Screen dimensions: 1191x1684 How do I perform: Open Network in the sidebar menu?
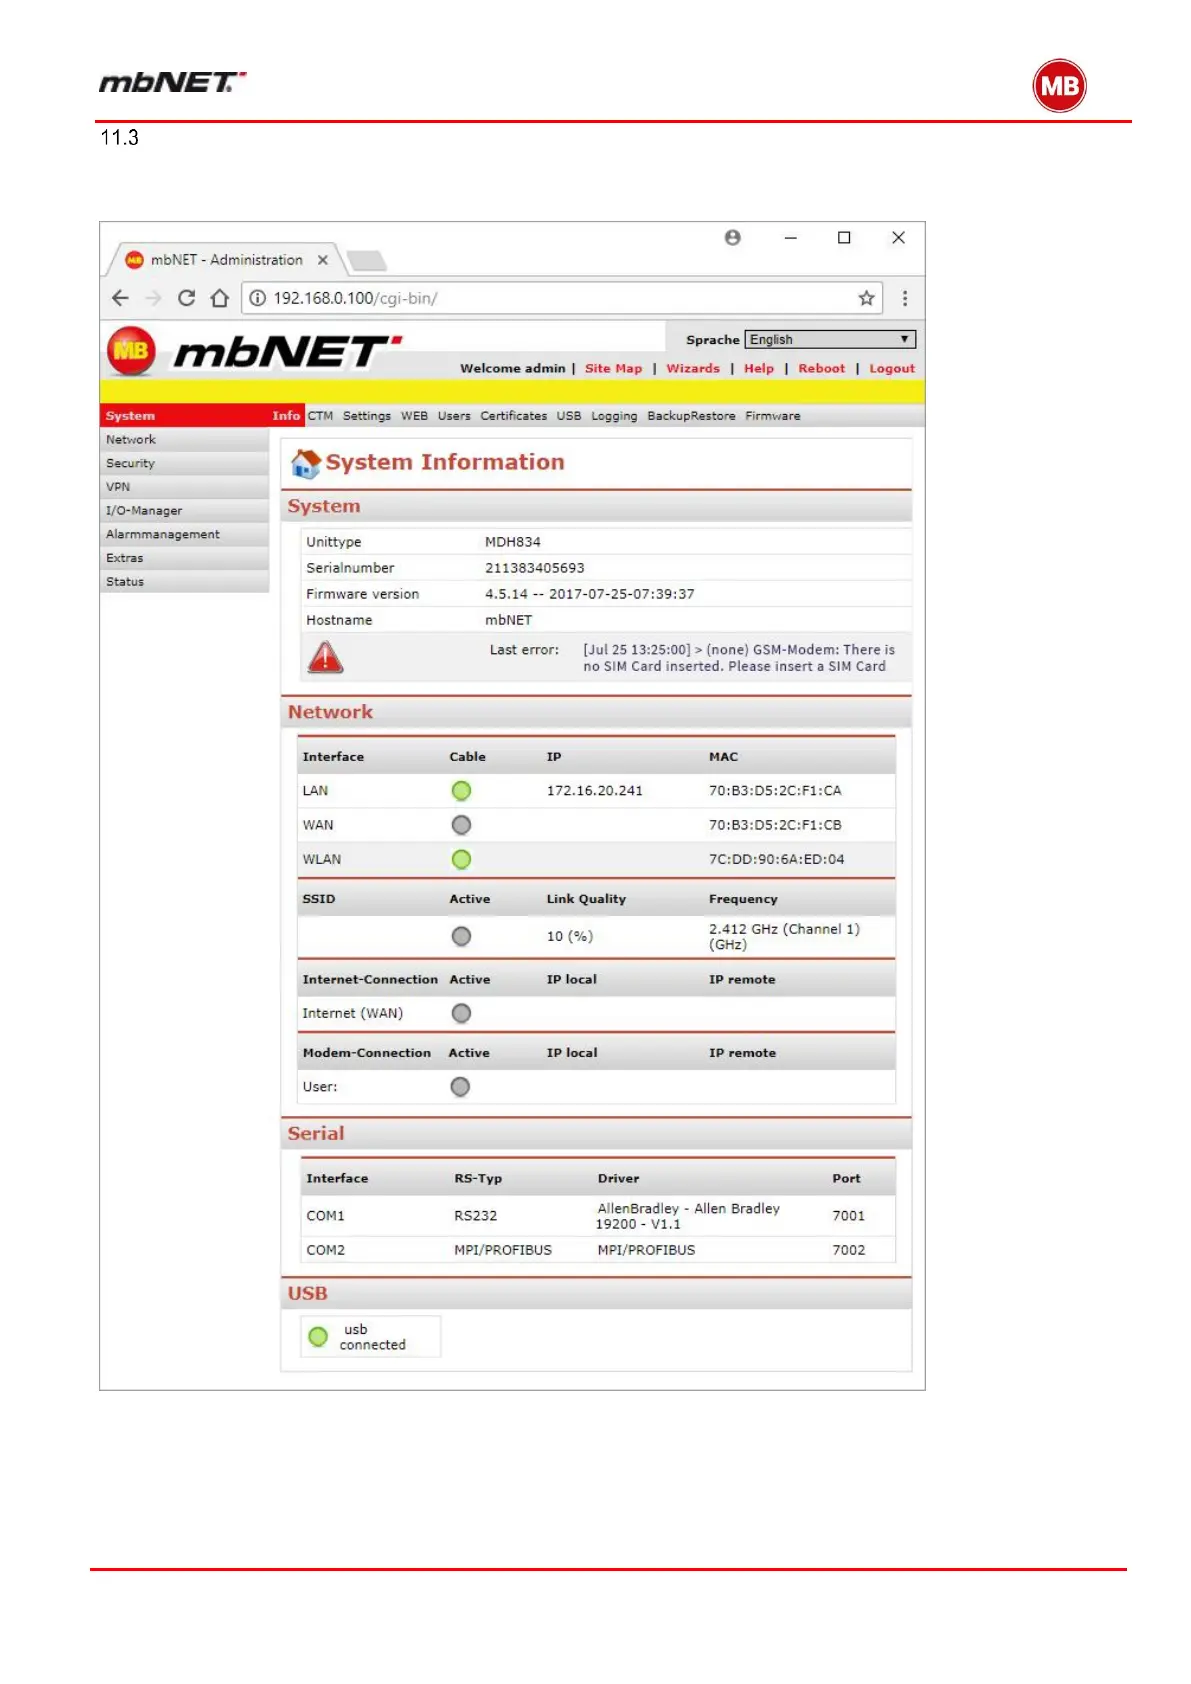(185, 440)
